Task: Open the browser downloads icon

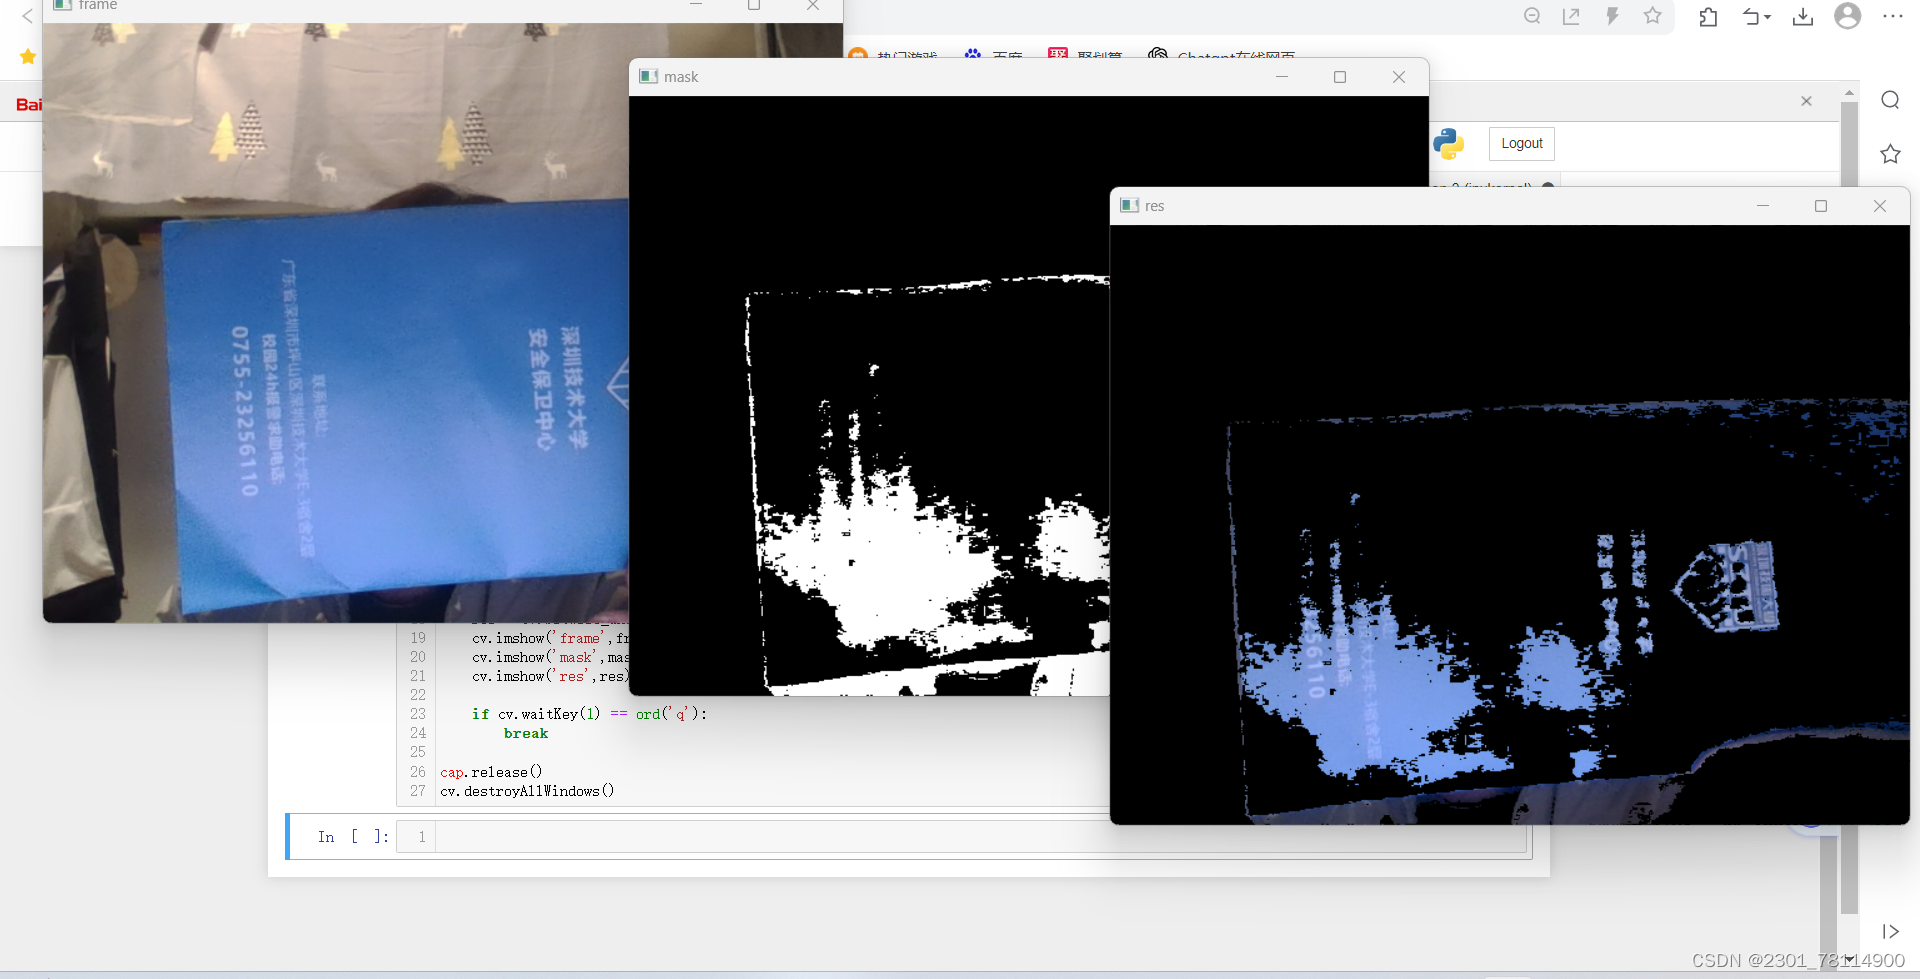Action: 1803,16
